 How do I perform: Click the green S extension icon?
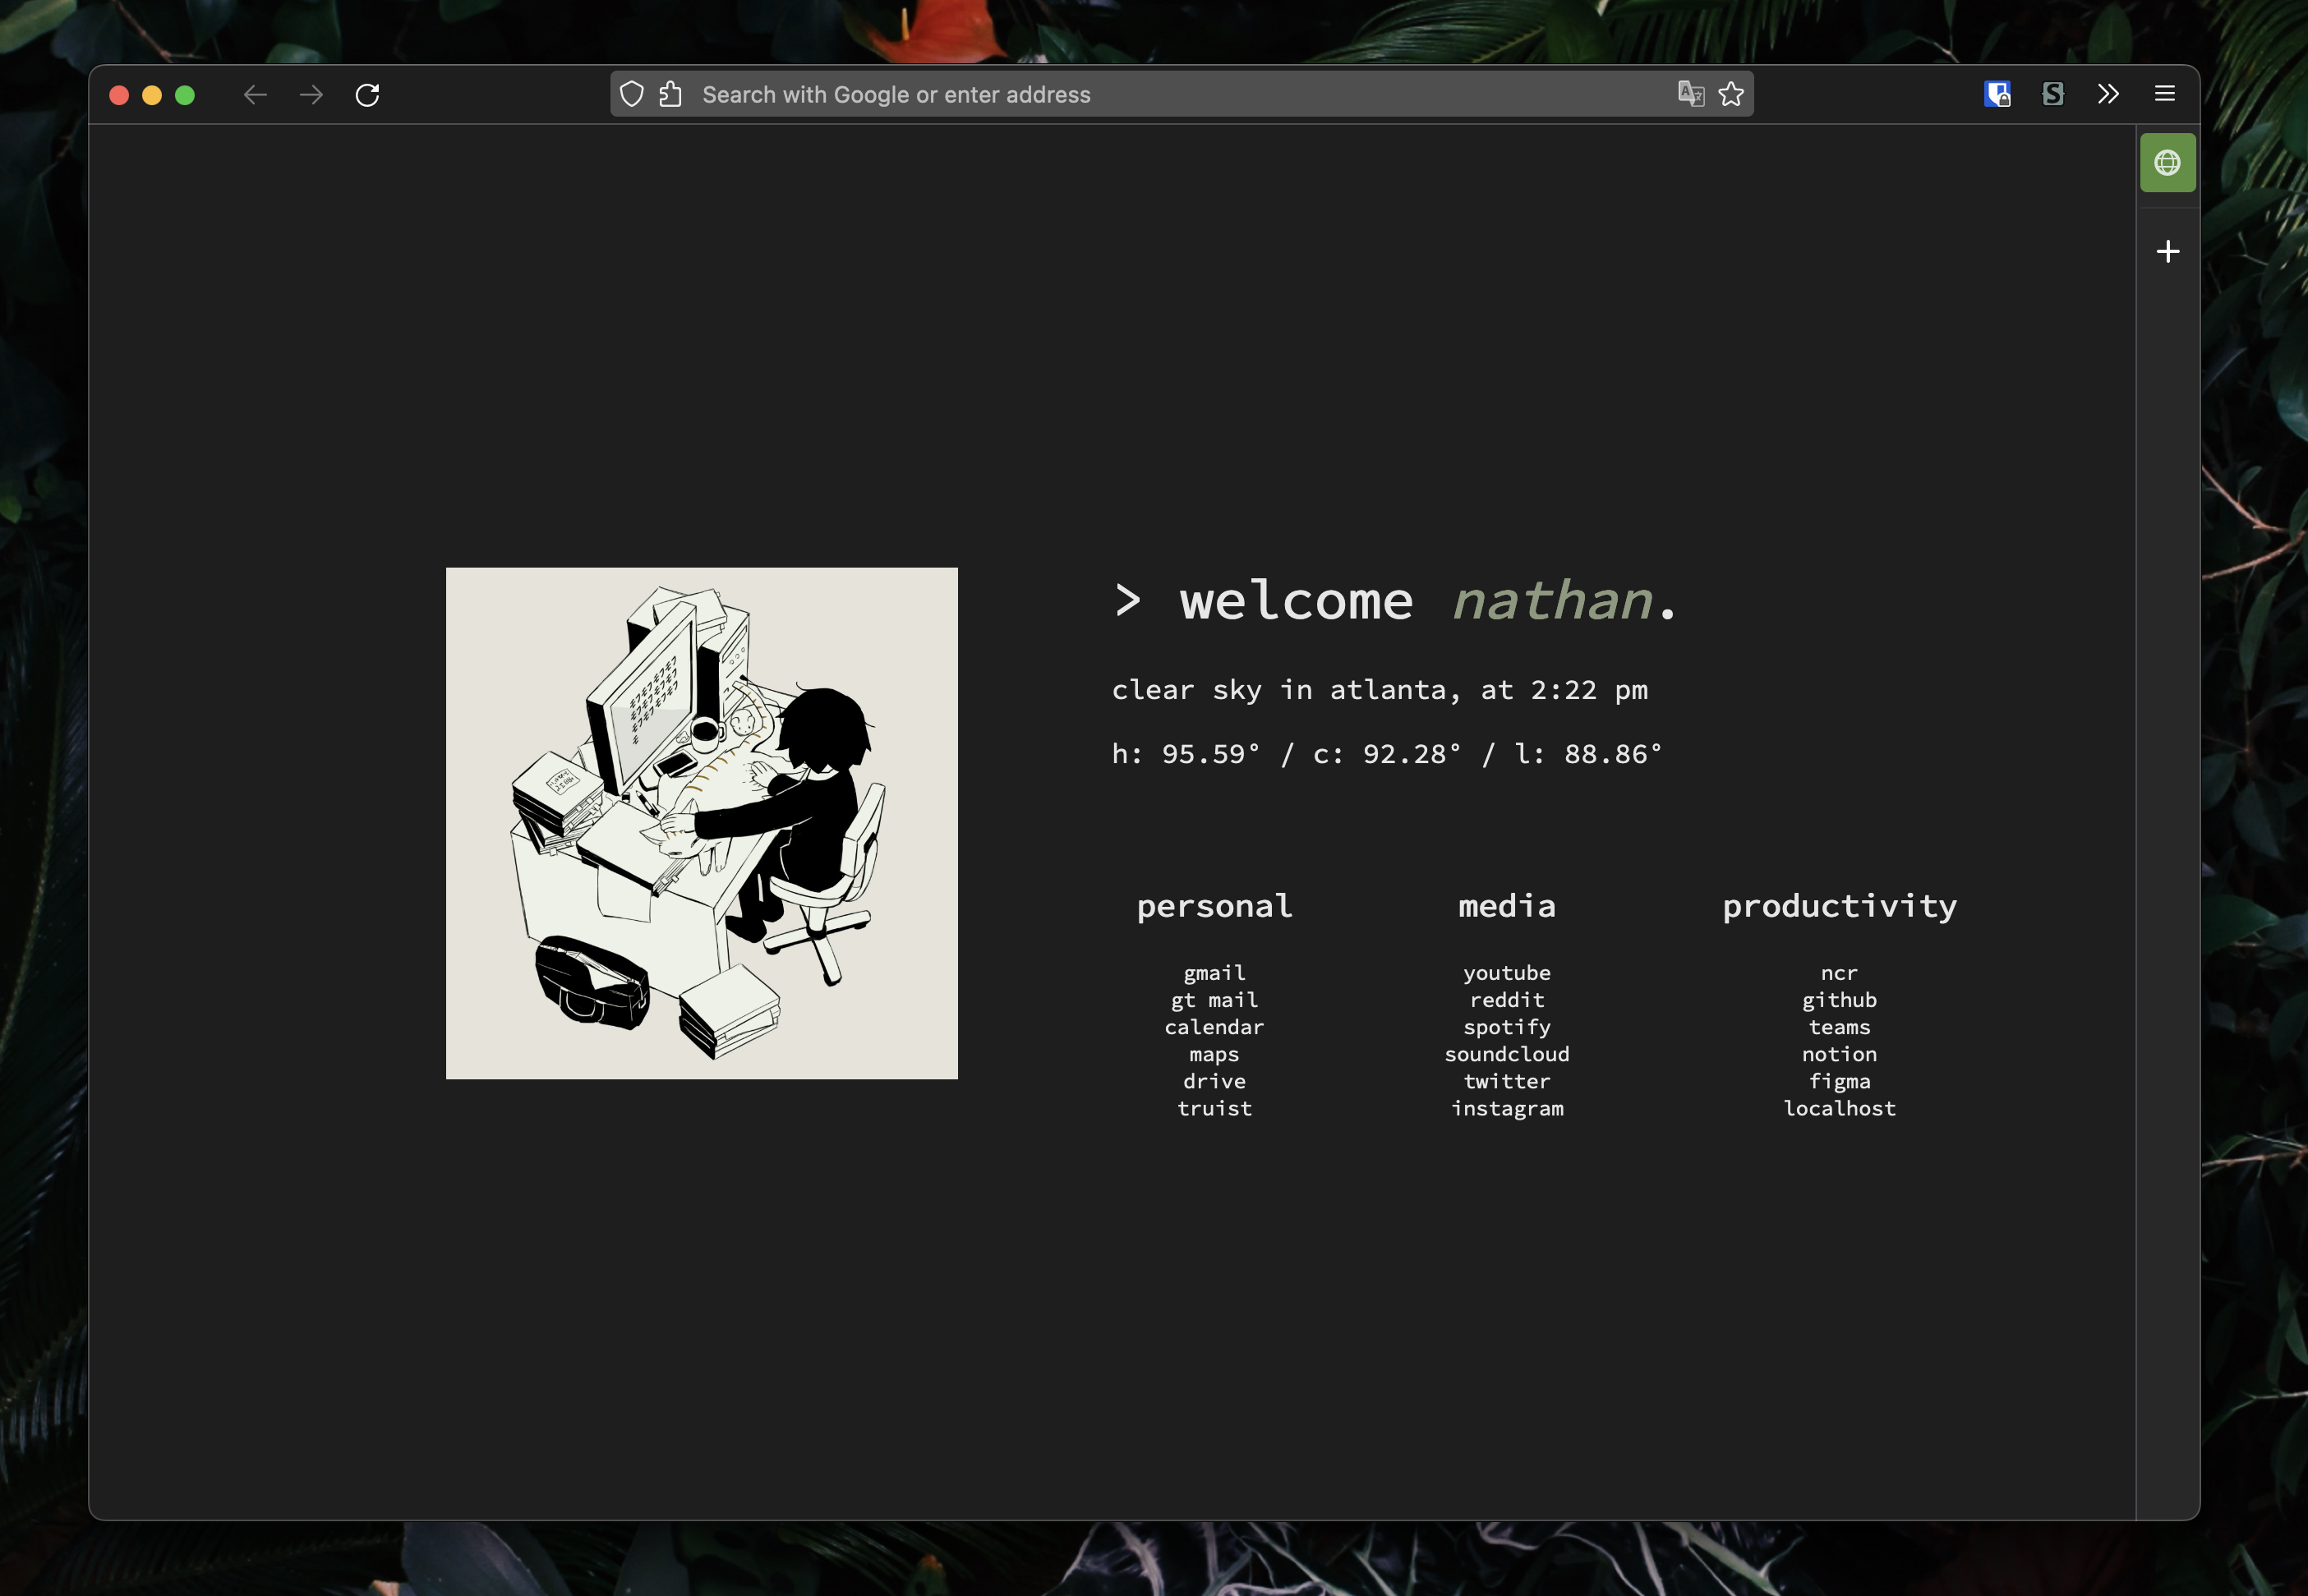[x=2053, y=94]
